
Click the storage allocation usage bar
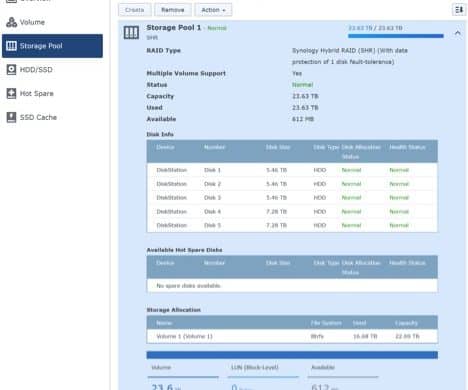(292, 355)
